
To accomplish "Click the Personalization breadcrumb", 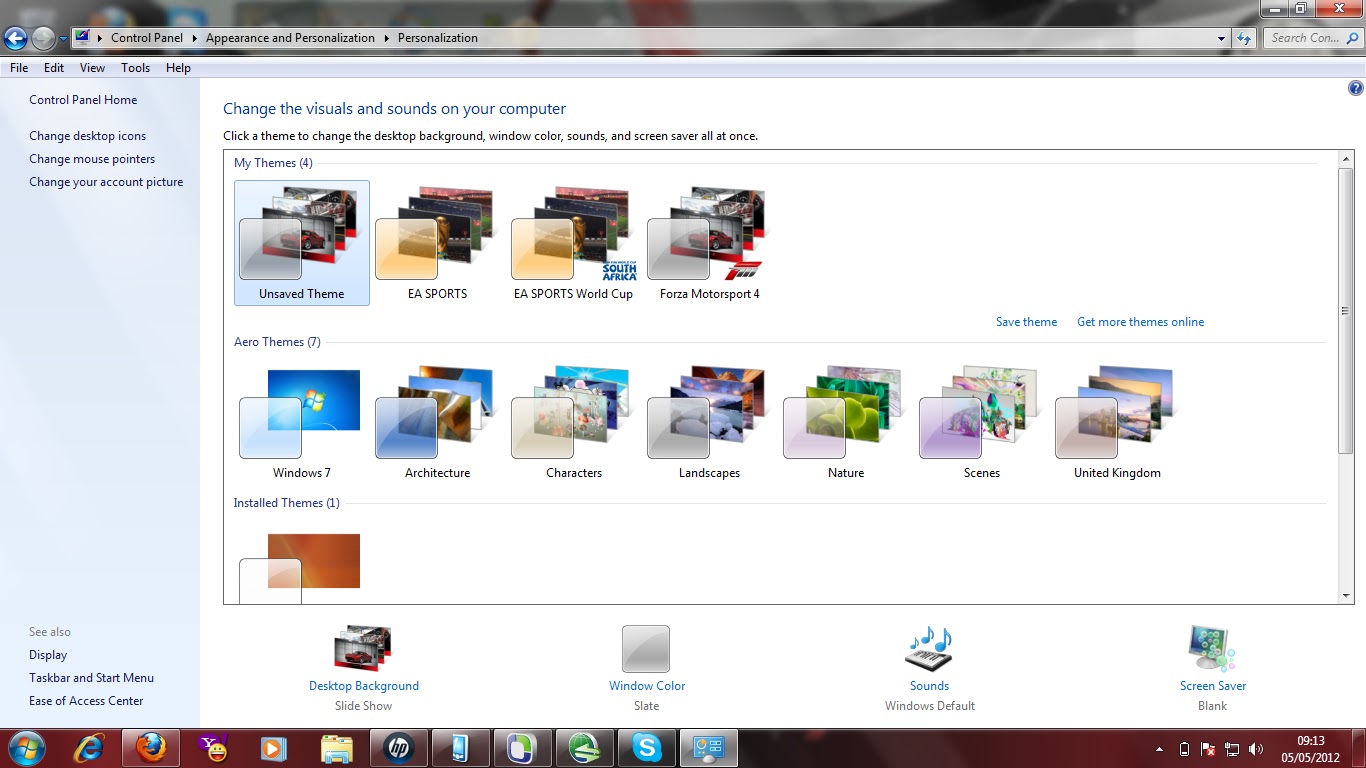I will pyautogui.click(x=438, y=38).
